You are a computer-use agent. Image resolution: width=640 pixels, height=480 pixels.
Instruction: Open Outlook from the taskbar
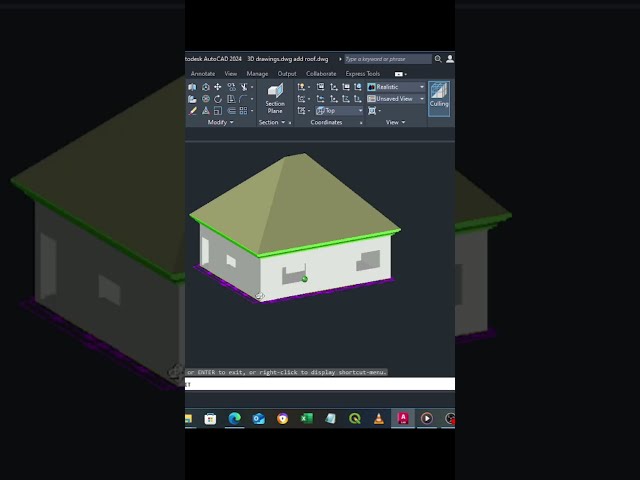[x=258, y=418]
